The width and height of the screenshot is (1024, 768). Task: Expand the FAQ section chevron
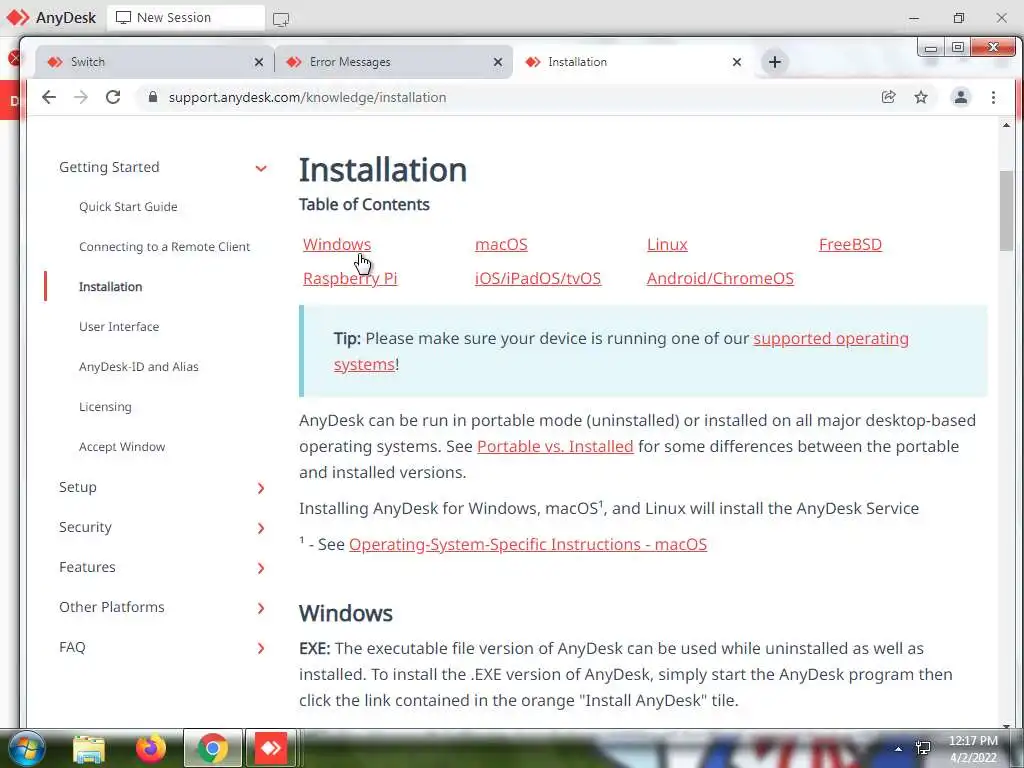(x=261, y=648)
